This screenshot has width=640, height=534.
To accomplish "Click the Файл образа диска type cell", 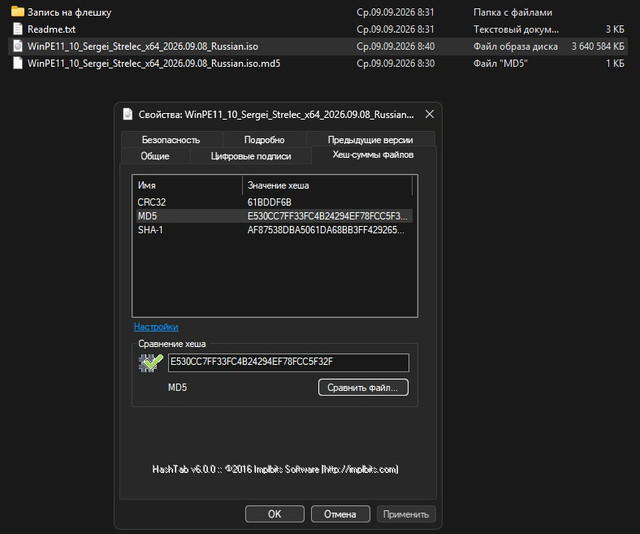I will [x=515, y=47].
